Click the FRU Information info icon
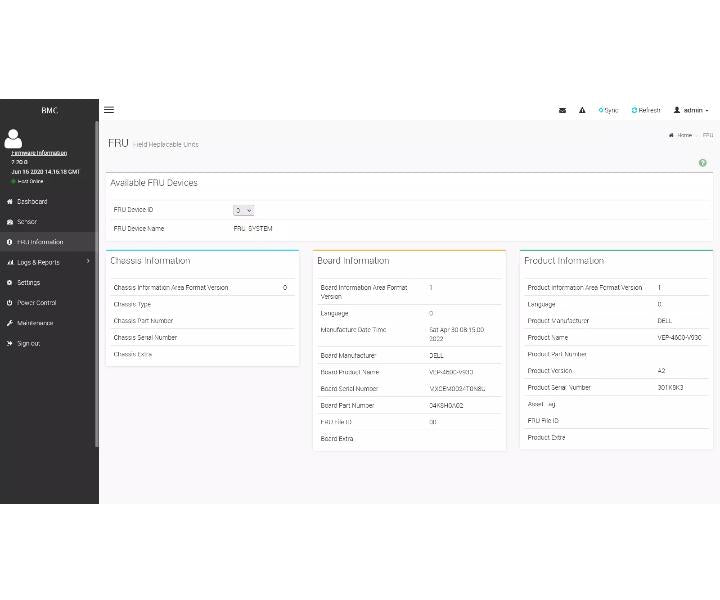720x600 pixels. click(10, 242)
